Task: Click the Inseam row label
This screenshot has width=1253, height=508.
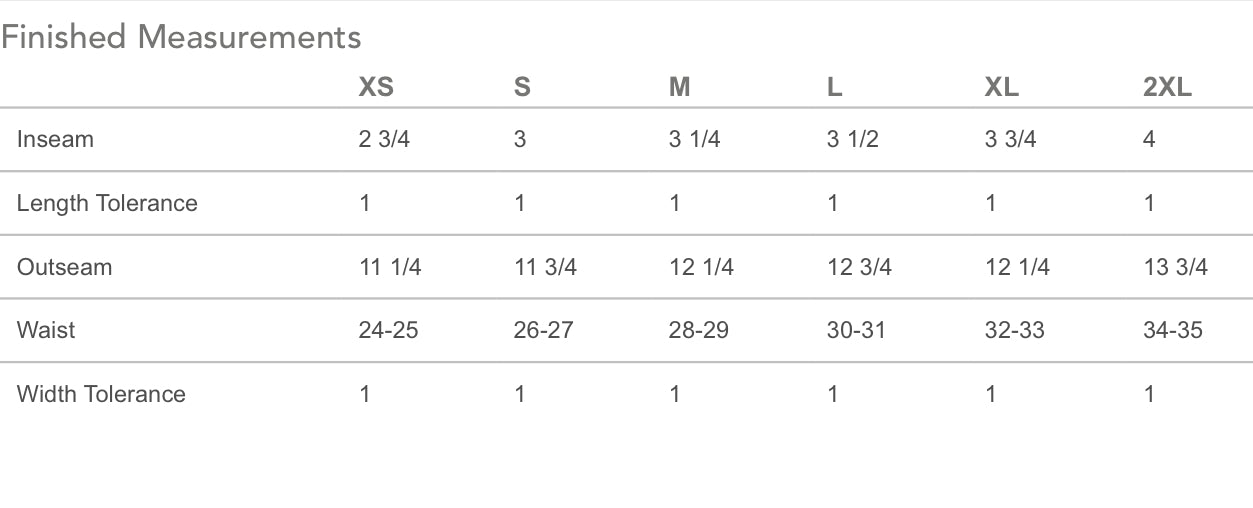Action: coord(55,139)
